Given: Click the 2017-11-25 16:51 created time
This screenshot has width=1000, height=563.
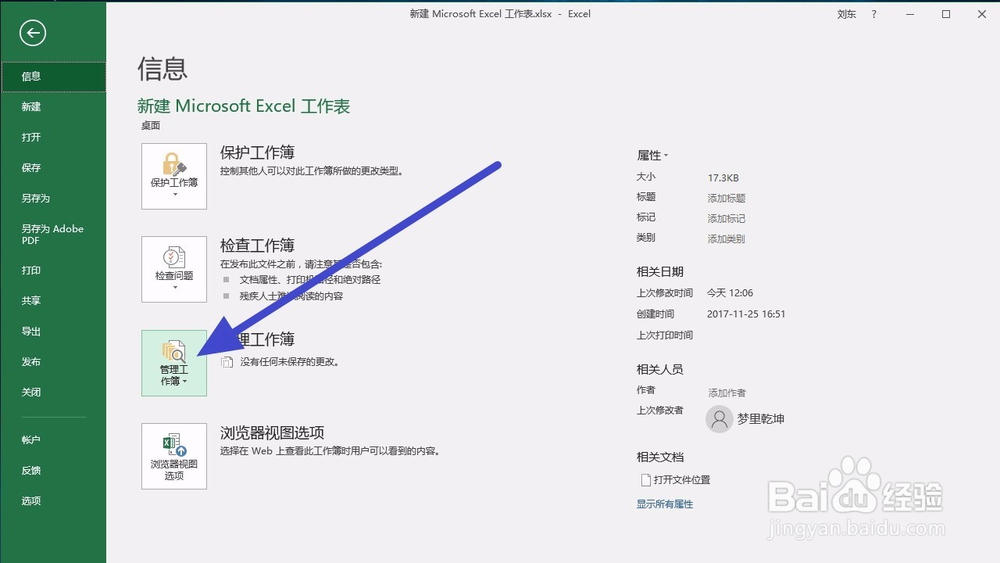Looking at the screenshot, I should pyautogui.click(x=746, y=314).
